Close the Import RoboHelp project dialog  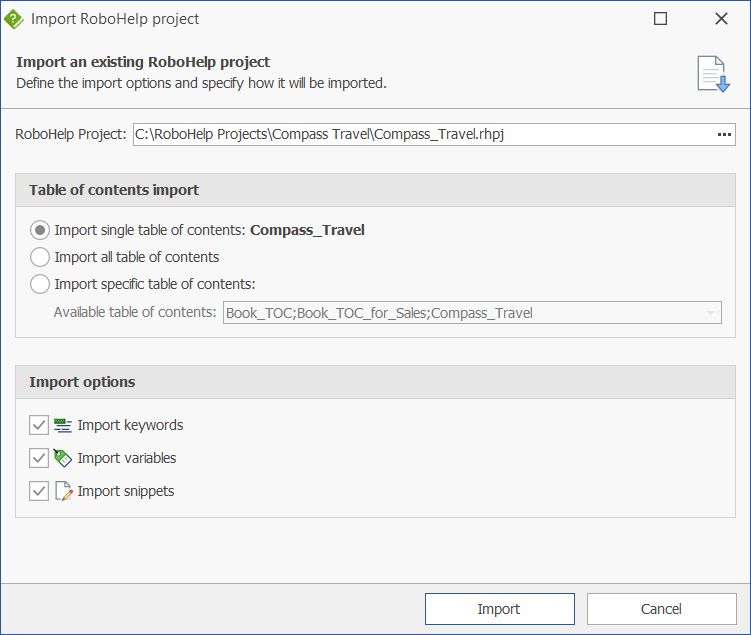[721, 19]
